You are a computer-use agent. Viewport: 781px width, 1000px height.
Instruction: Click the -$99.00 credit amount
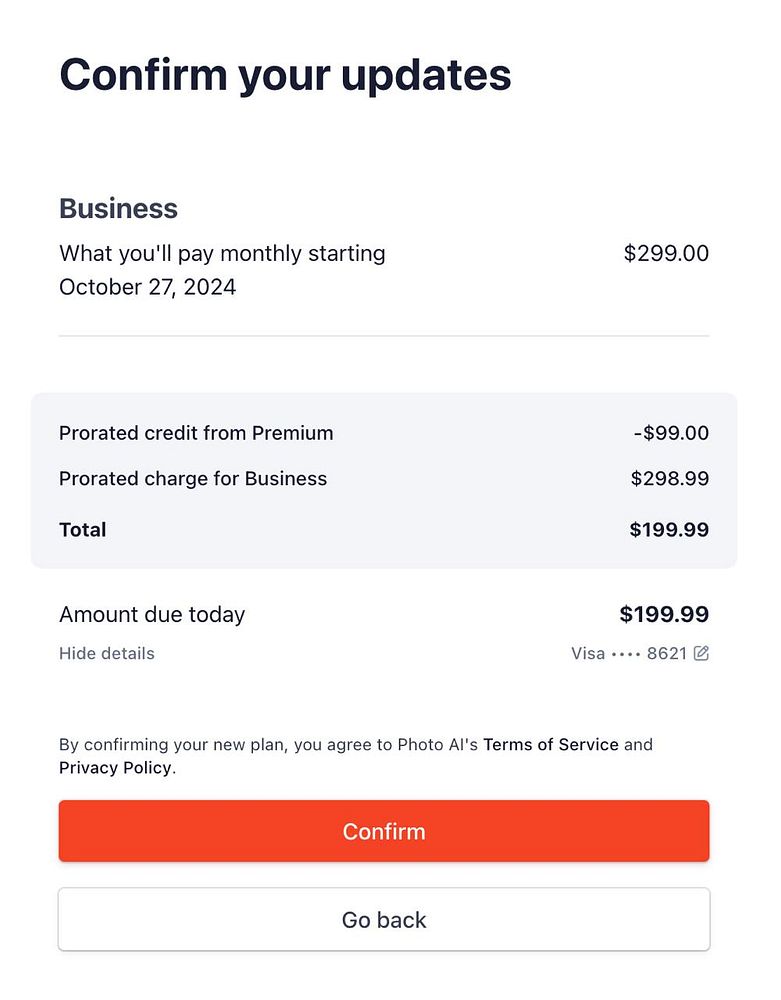[671, 434]
